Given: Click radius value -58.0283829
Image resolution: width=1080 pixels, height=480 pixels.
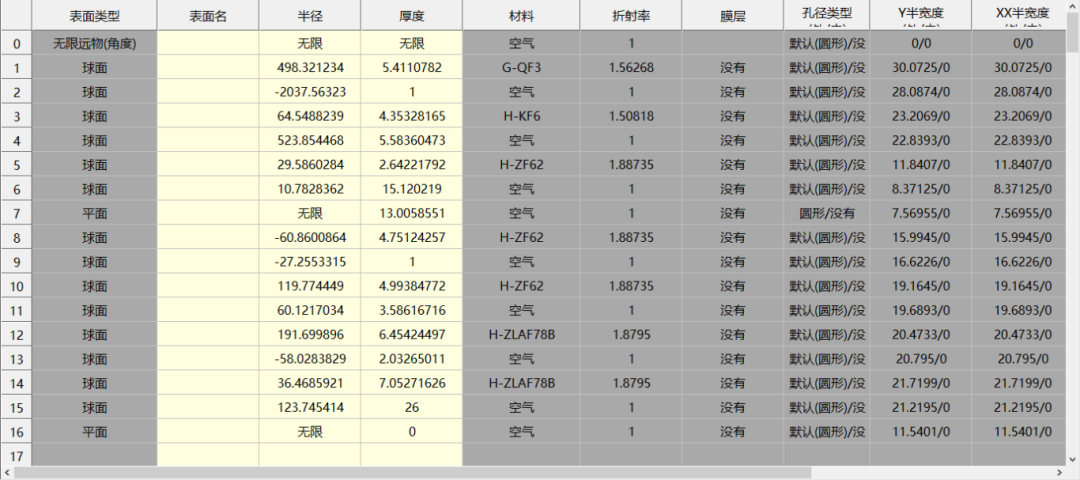Looking at the screenshot, I should click(310, 359).
